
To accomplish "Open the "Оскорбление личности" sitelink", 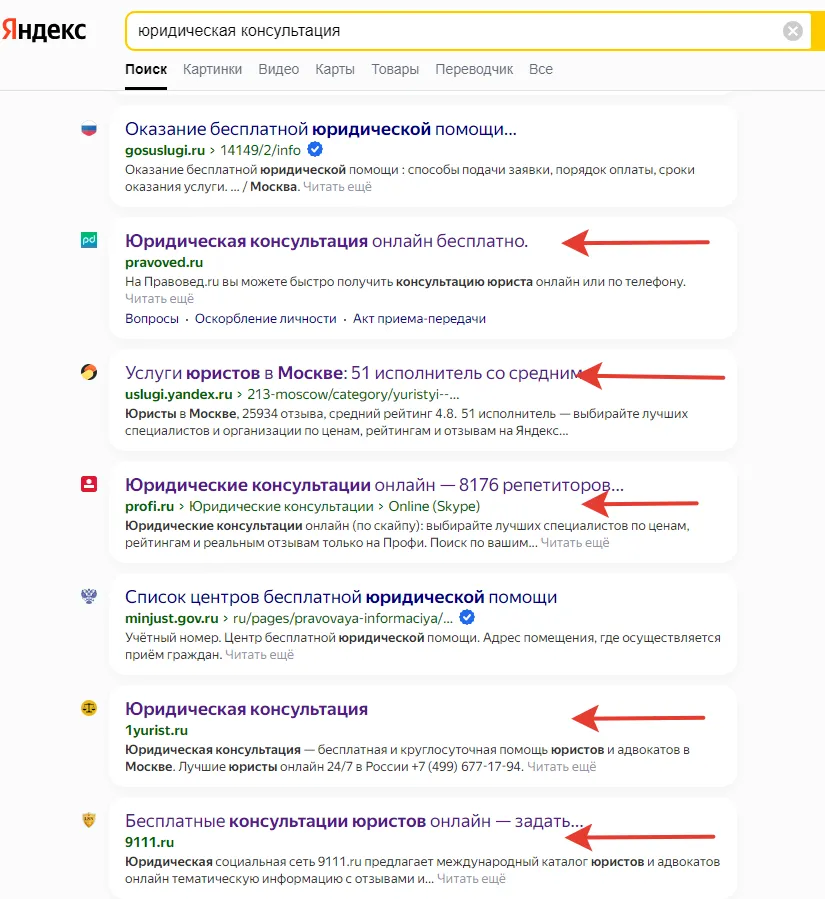I will 265,319.
